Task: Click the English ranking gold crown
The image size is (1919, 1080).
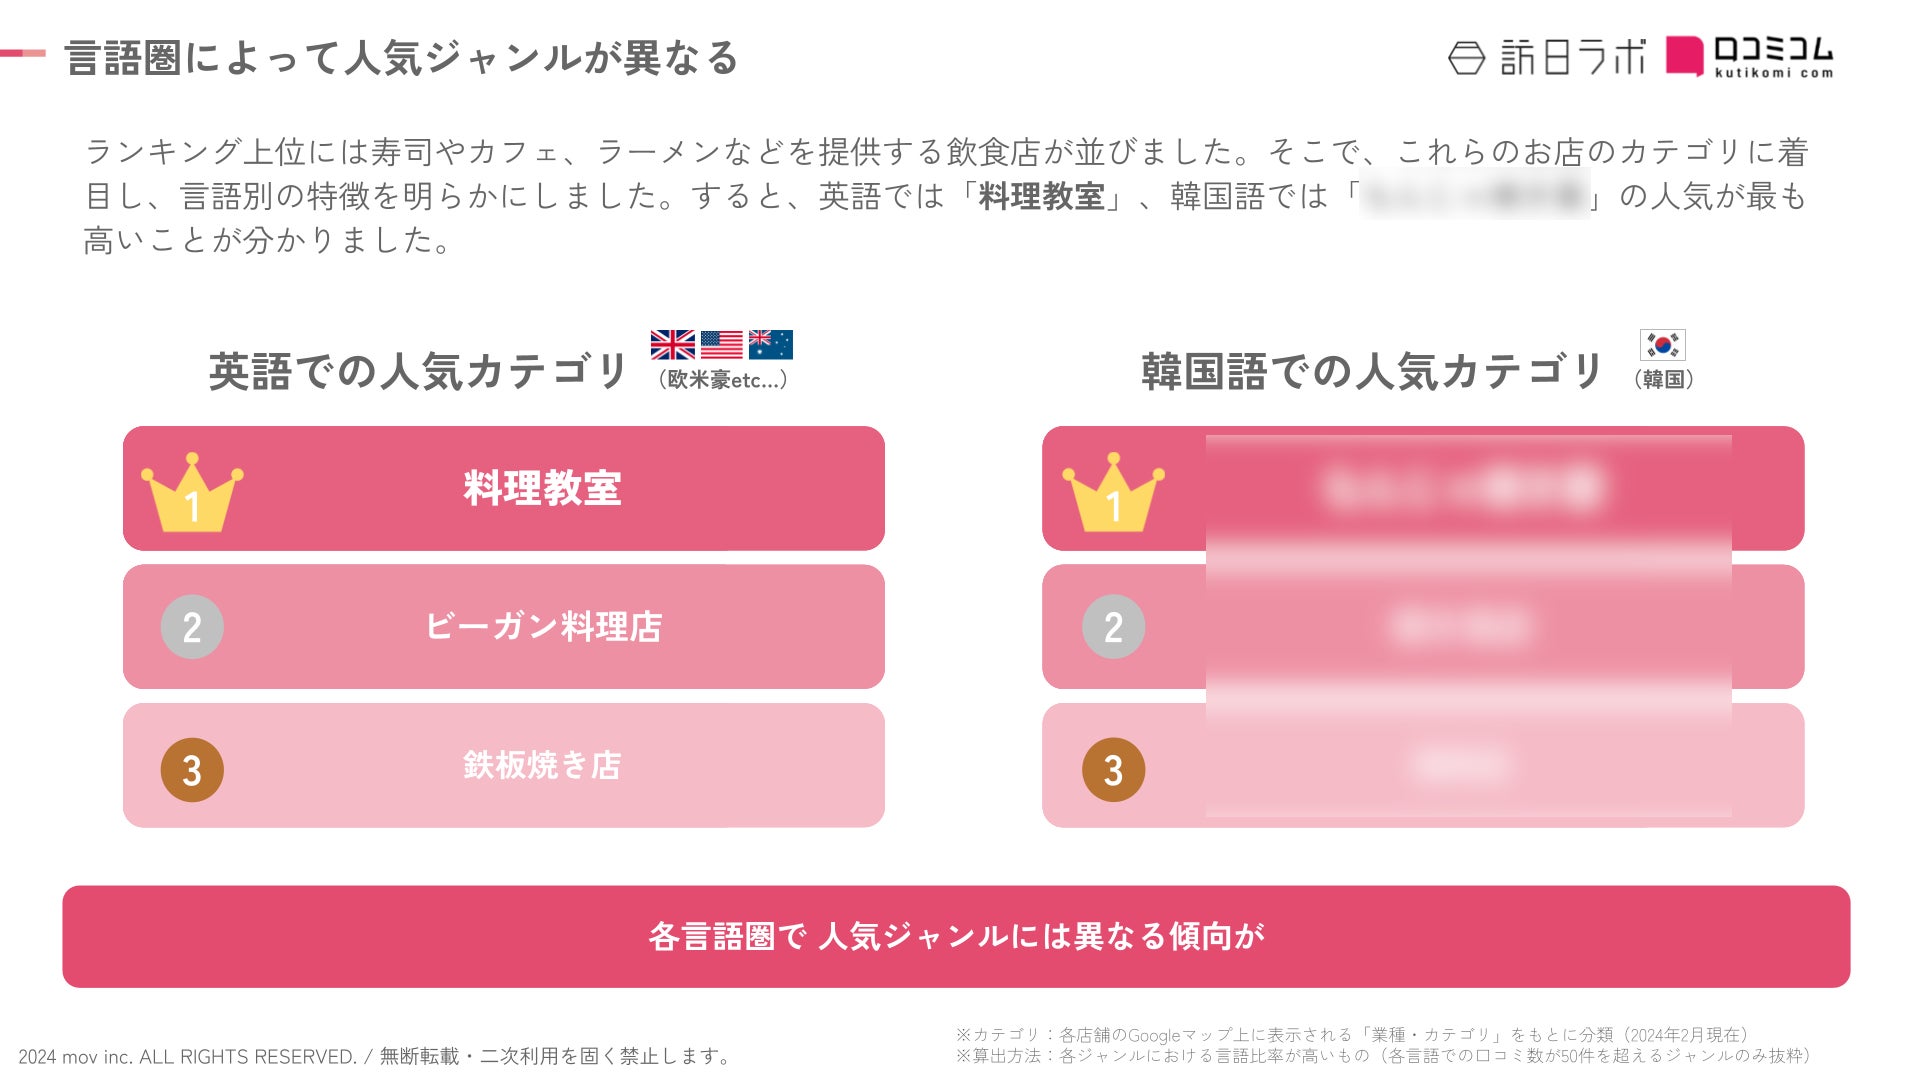Action: 191,492
